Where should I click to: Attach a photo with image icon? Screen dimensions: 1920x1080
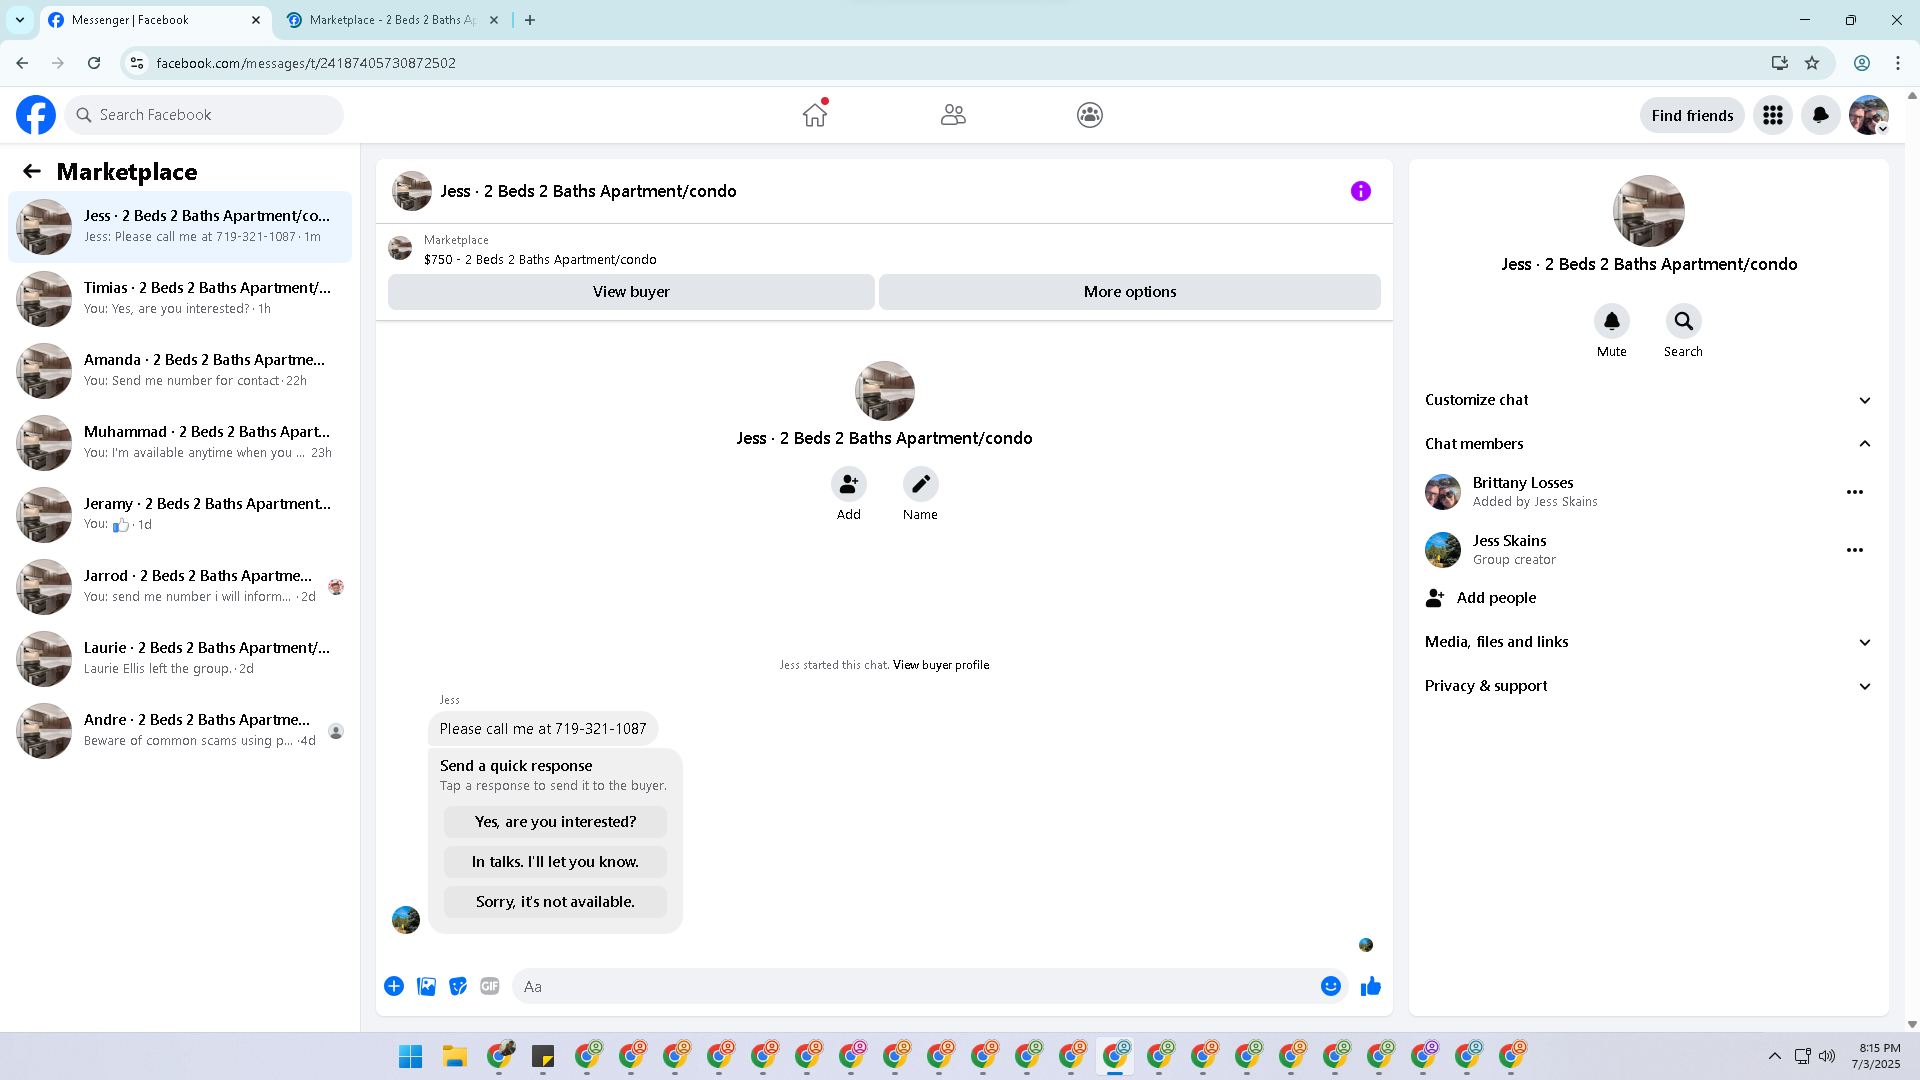(426, 986)
